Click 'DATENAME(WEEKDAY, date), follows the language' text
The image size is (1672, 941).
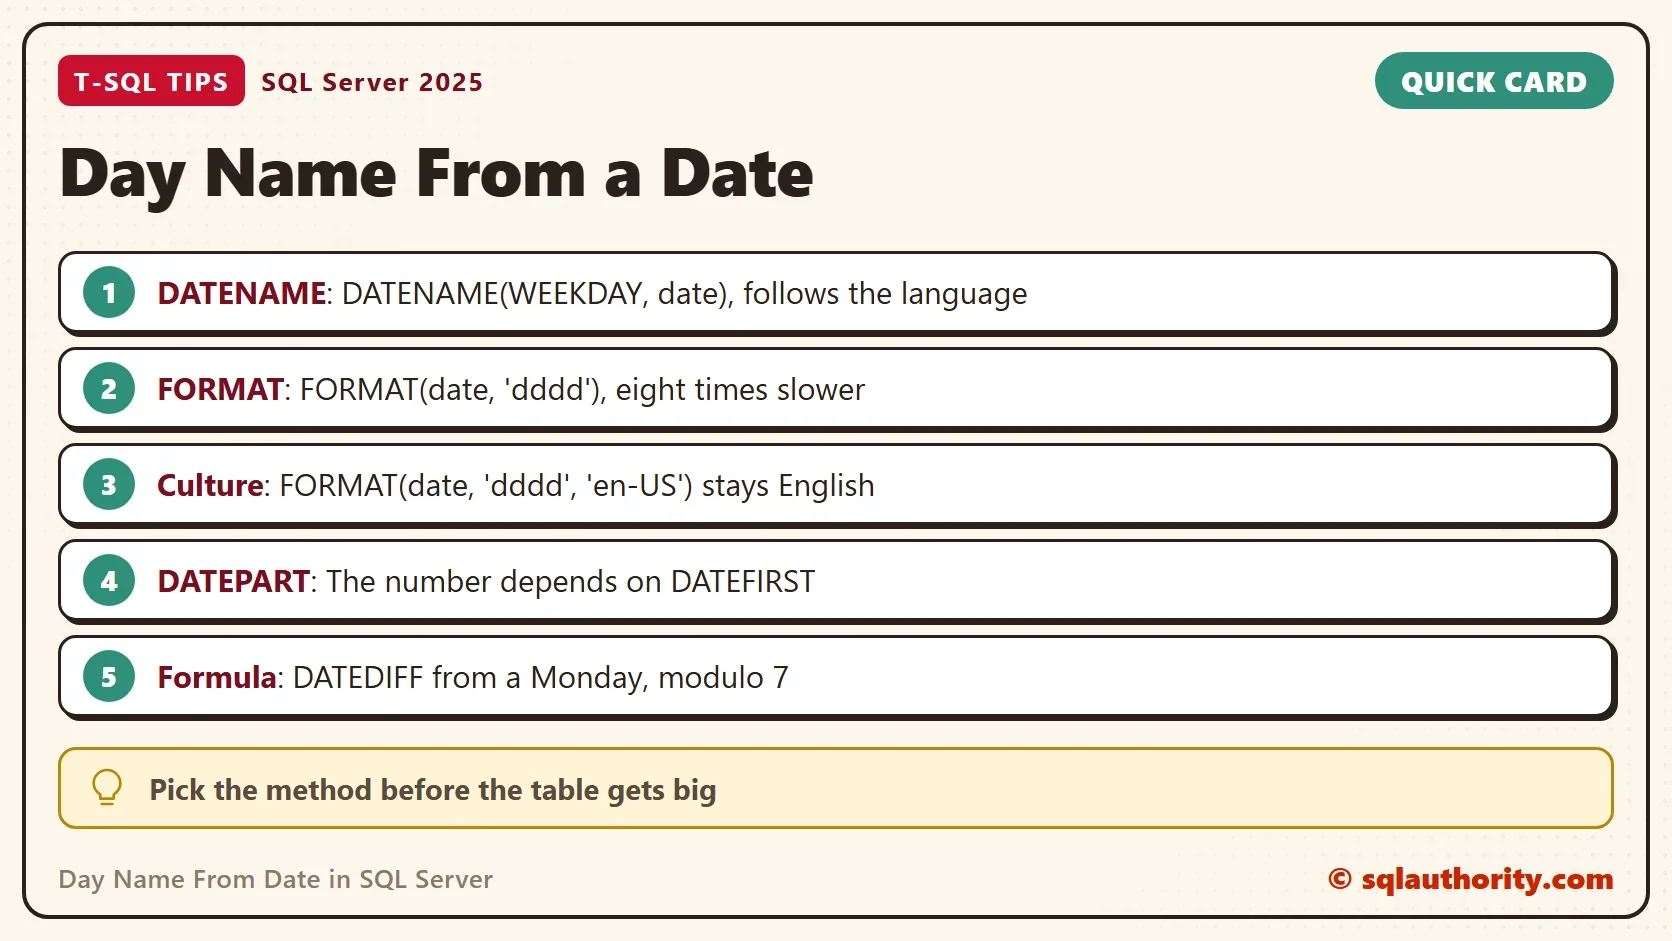(x=685, y=294)
